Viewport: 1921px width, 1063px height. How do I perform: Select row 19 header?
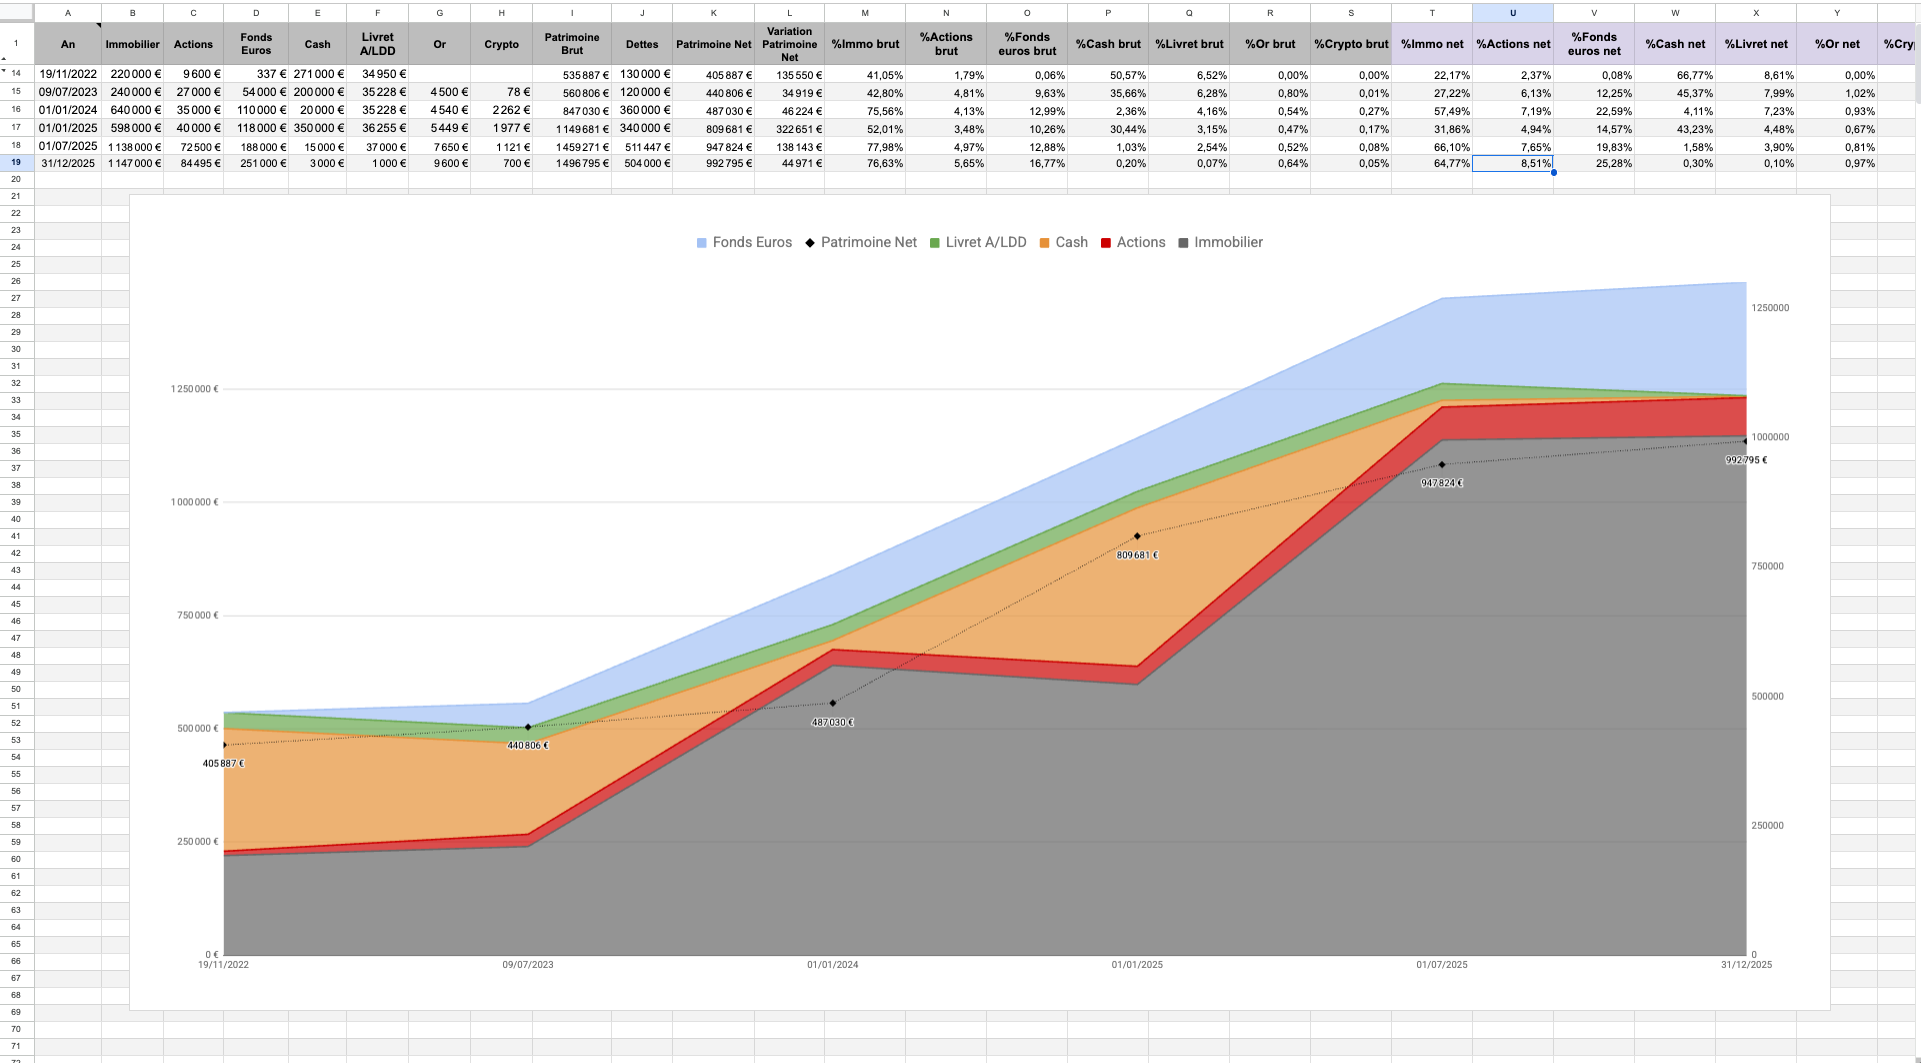[16, 163]
